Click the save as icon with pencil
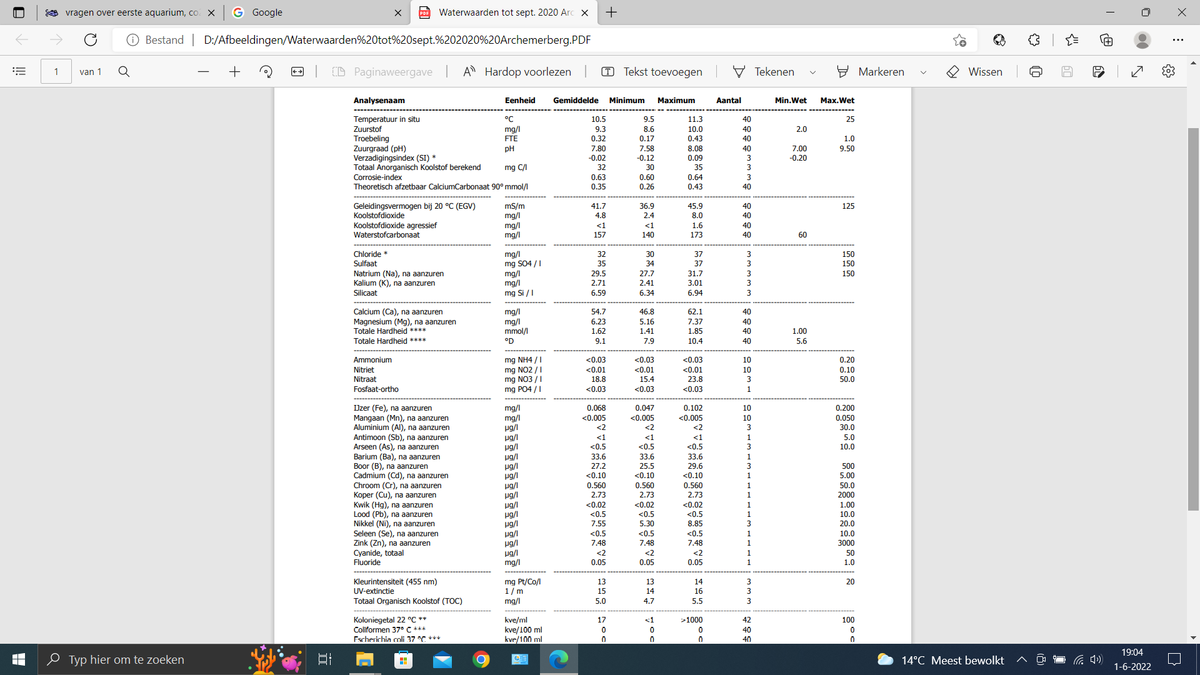The width and height of the screenshot is (1200, 675). (x=1098, y=72)
